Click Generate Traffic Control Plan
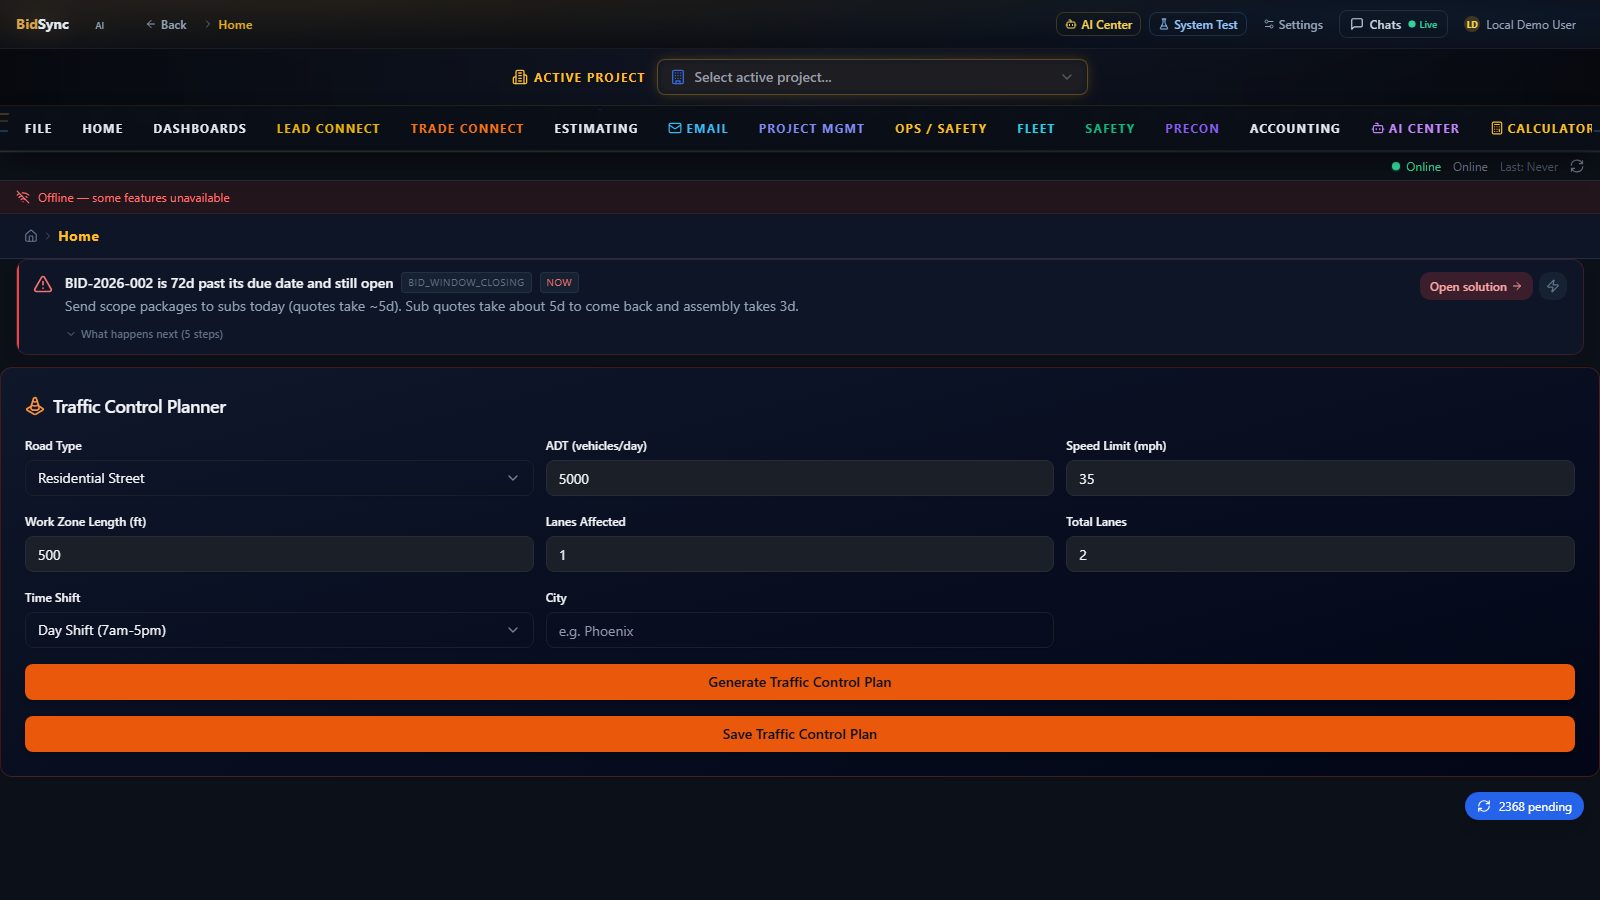Image resolution: width=1600 pixels, height=900 pixels. click(x=800, y=682)
